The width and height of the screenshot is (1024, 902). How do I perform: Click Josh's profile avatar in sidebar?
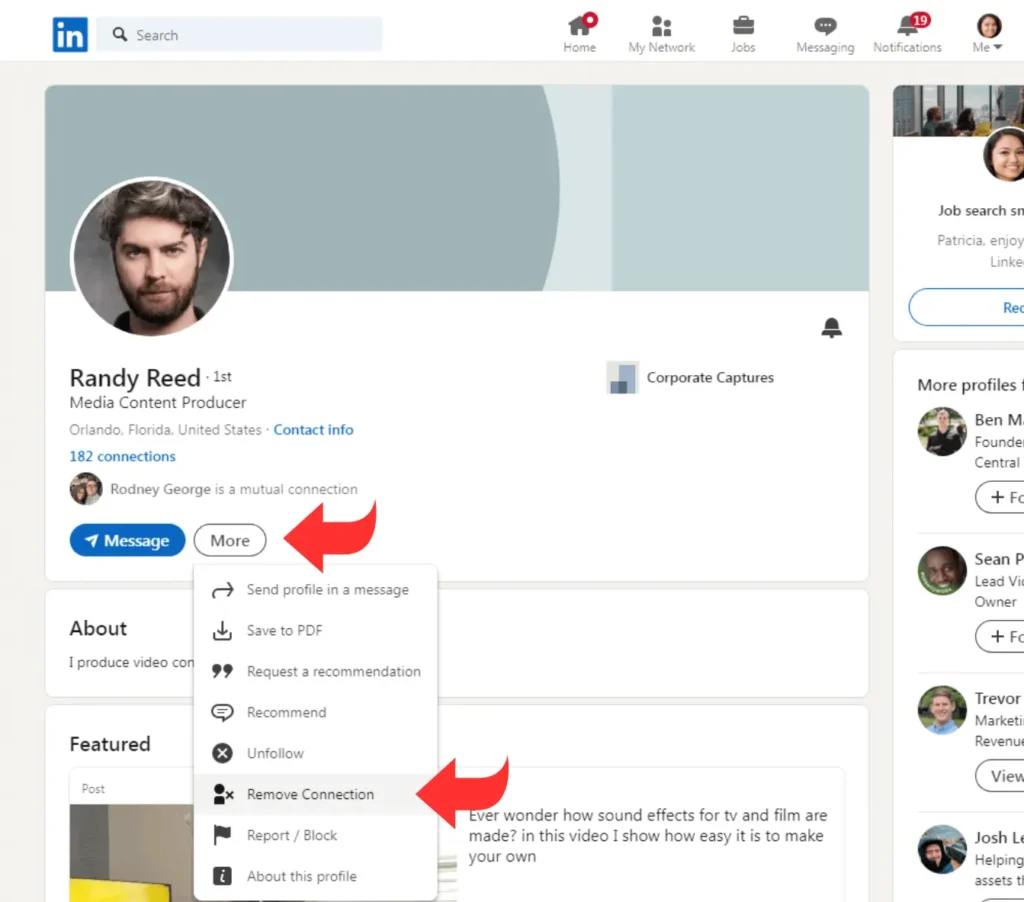[x=942, y=849]
